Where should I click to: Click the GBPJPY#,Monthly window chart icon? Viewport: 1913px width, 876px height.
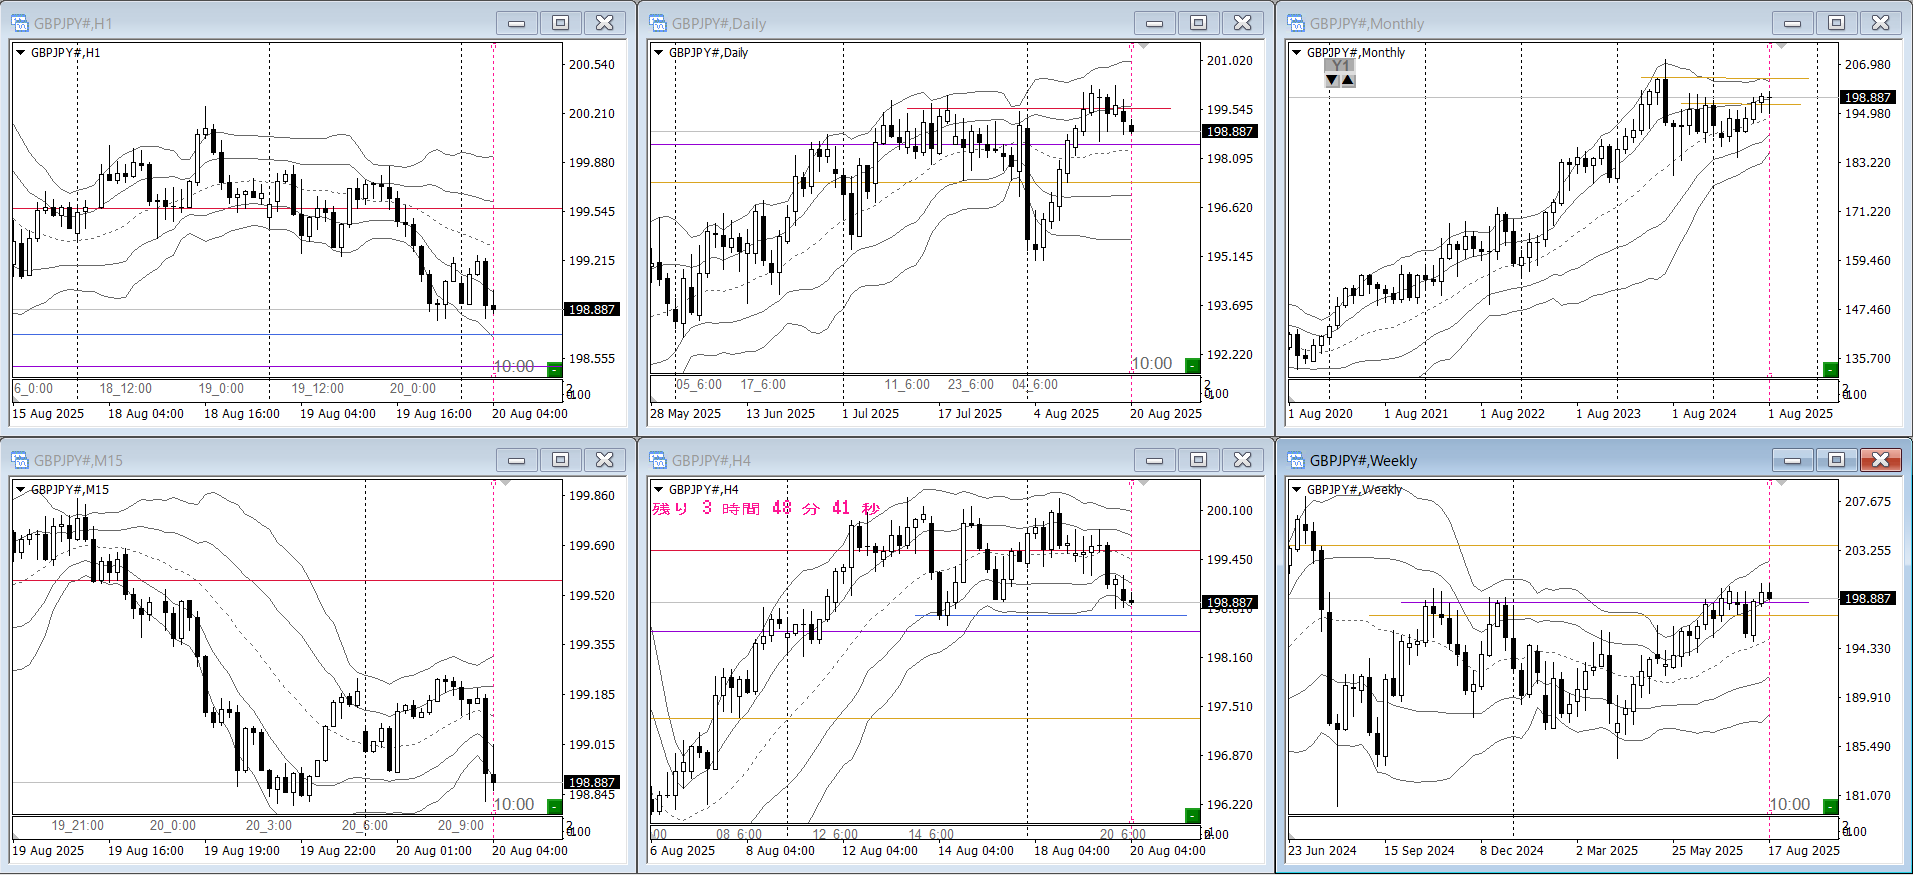(1296, 23)
